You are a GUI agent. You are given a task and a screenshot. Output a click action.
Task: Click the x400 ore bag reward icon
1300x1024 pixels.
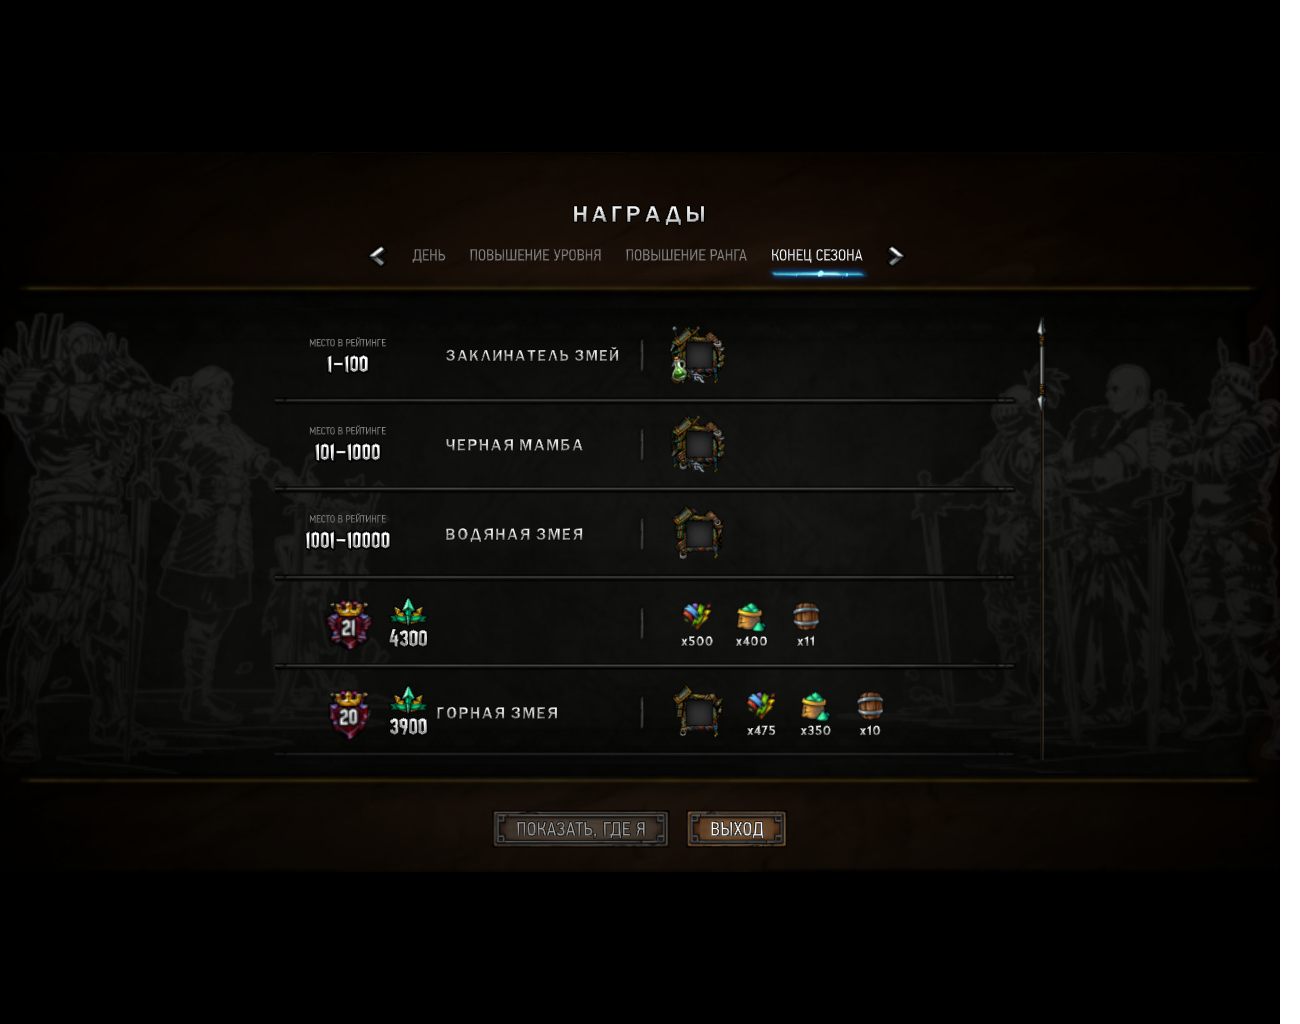pos(751,617)
